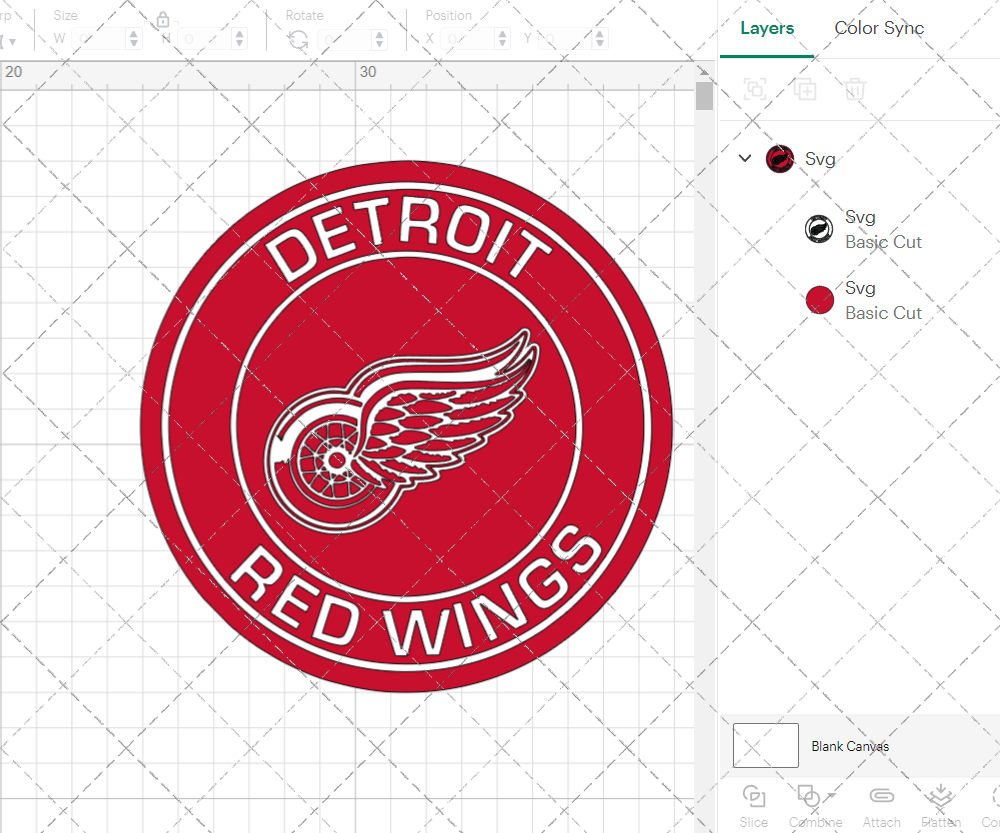Open the Combine menu
Screen dimensions: 1000x833
click(815, 807)
